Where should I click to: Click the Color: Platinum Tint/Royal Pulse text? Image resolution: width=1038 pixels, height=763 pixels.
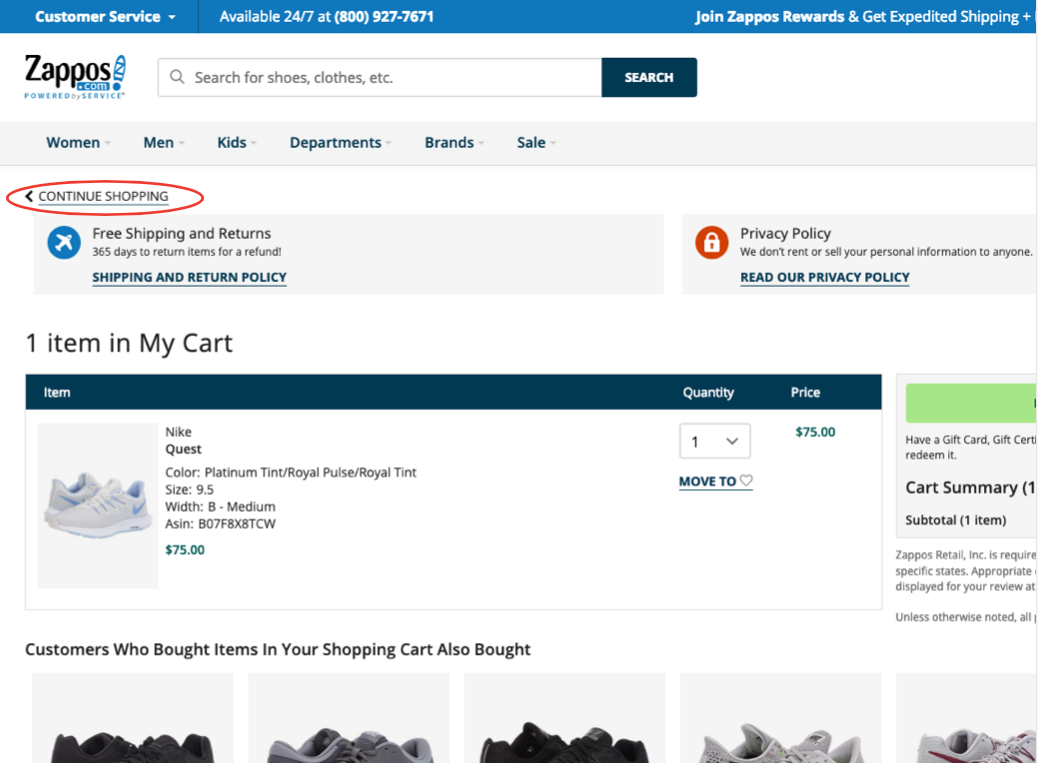[x=291, y=472]
